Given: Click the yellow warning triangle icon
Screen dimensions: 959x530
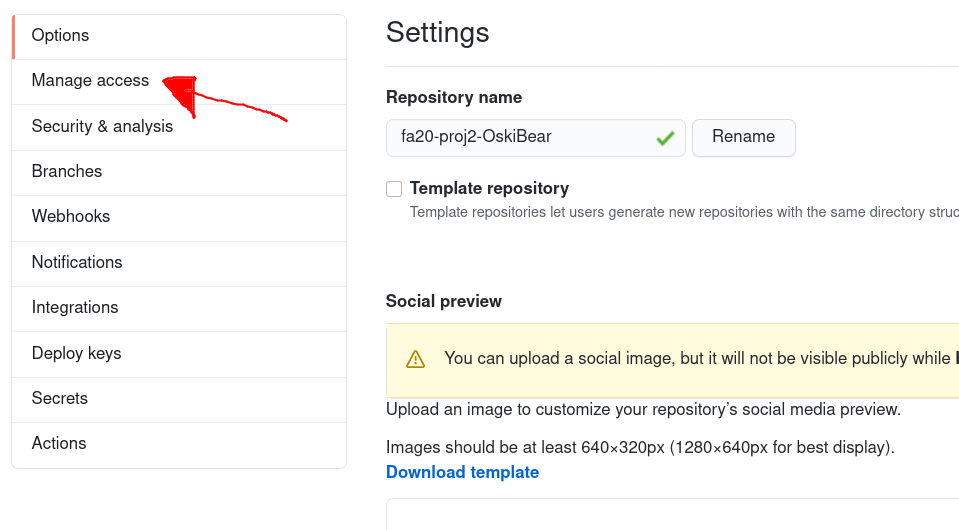Looking at the screenshot, I should [x=415, y=359].
